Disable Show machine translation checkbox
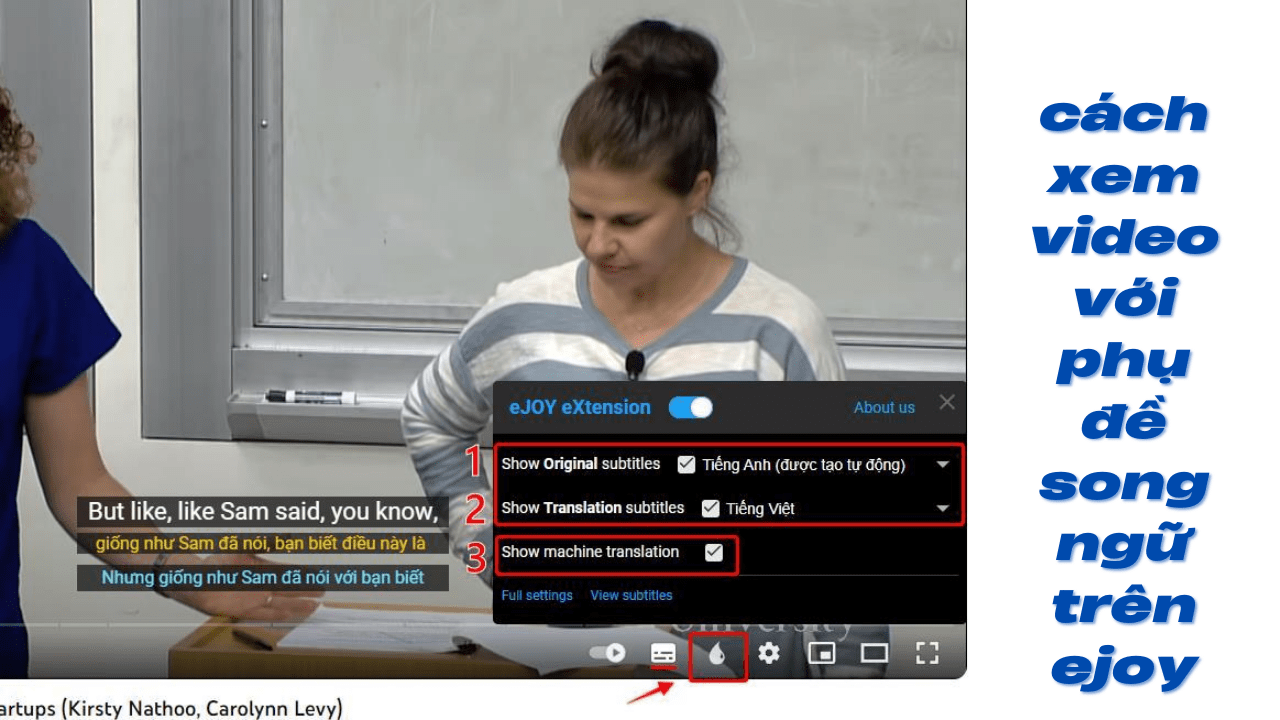This screenshot has width=1280, height=720. (713, 552)
